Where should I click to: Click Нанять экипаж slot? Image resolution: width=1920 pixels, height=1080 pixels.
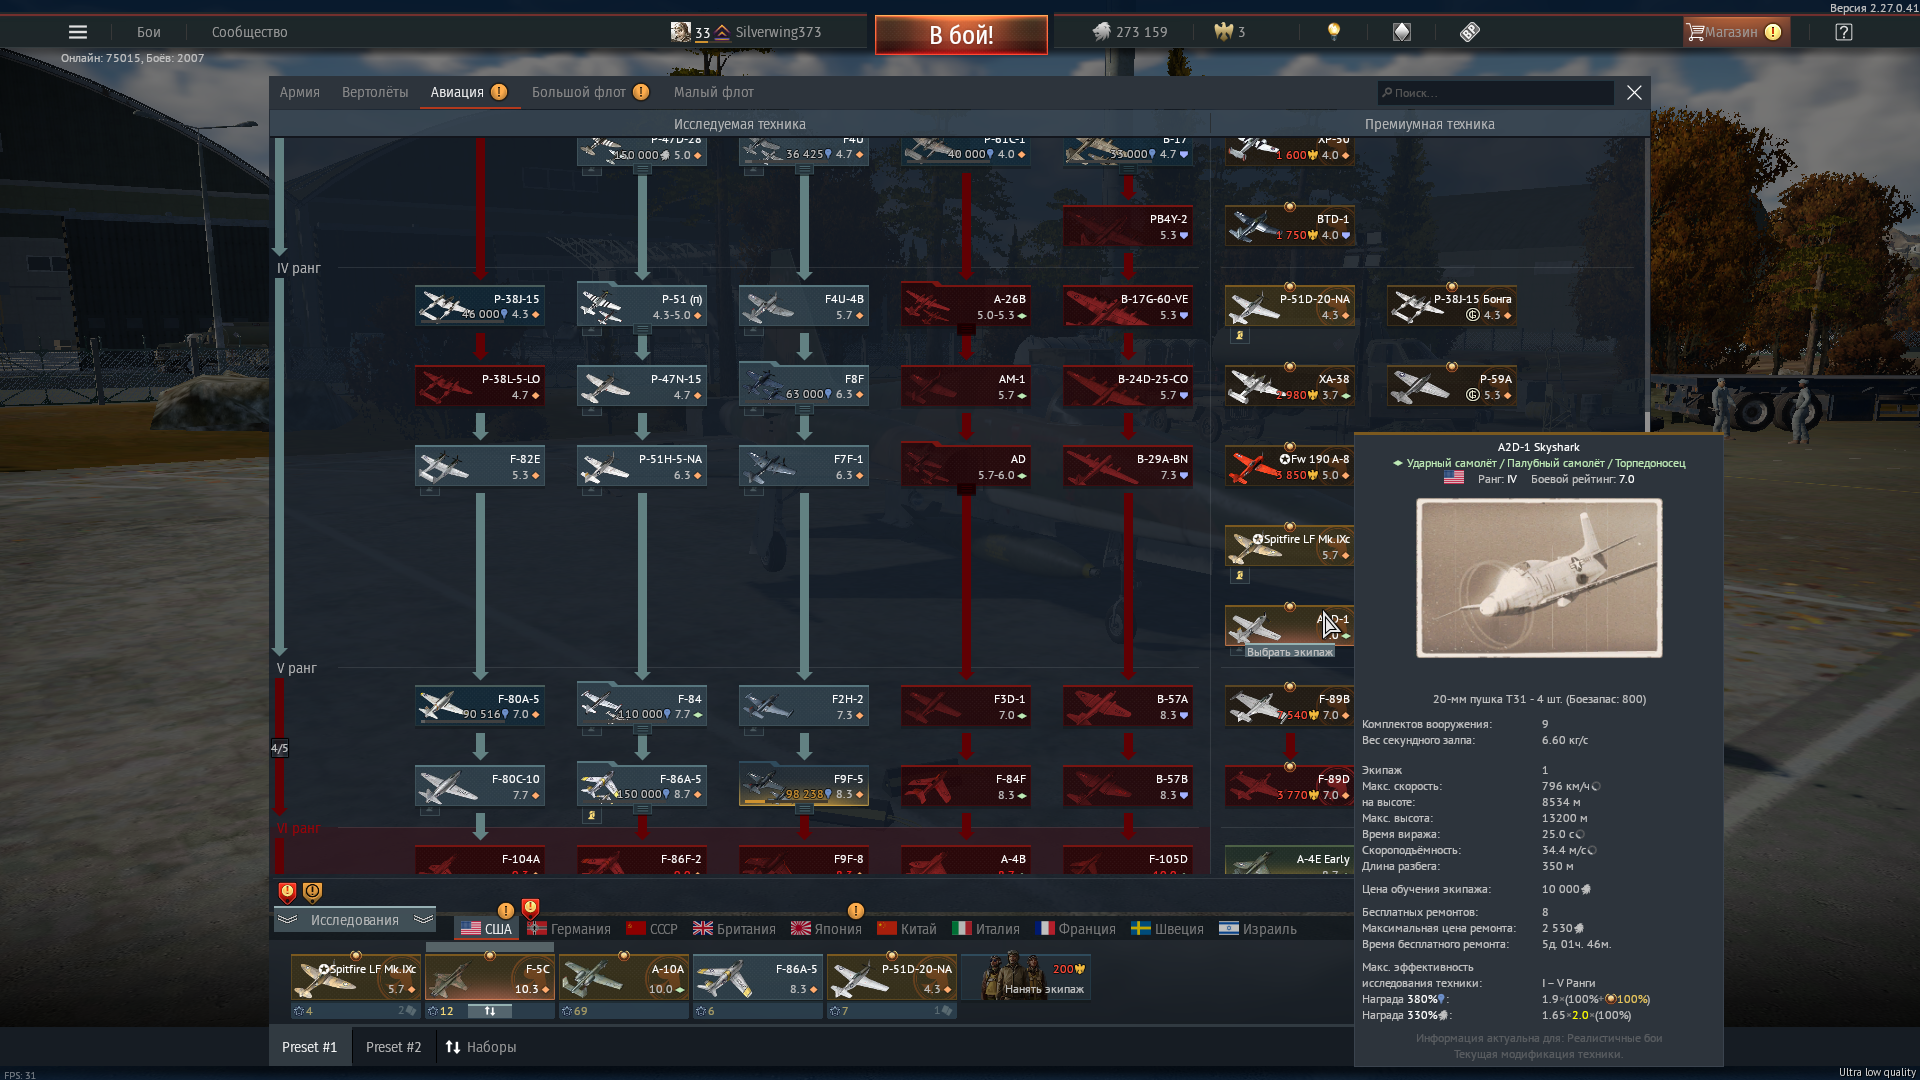pyautogui.click(x=1026, y=978)
